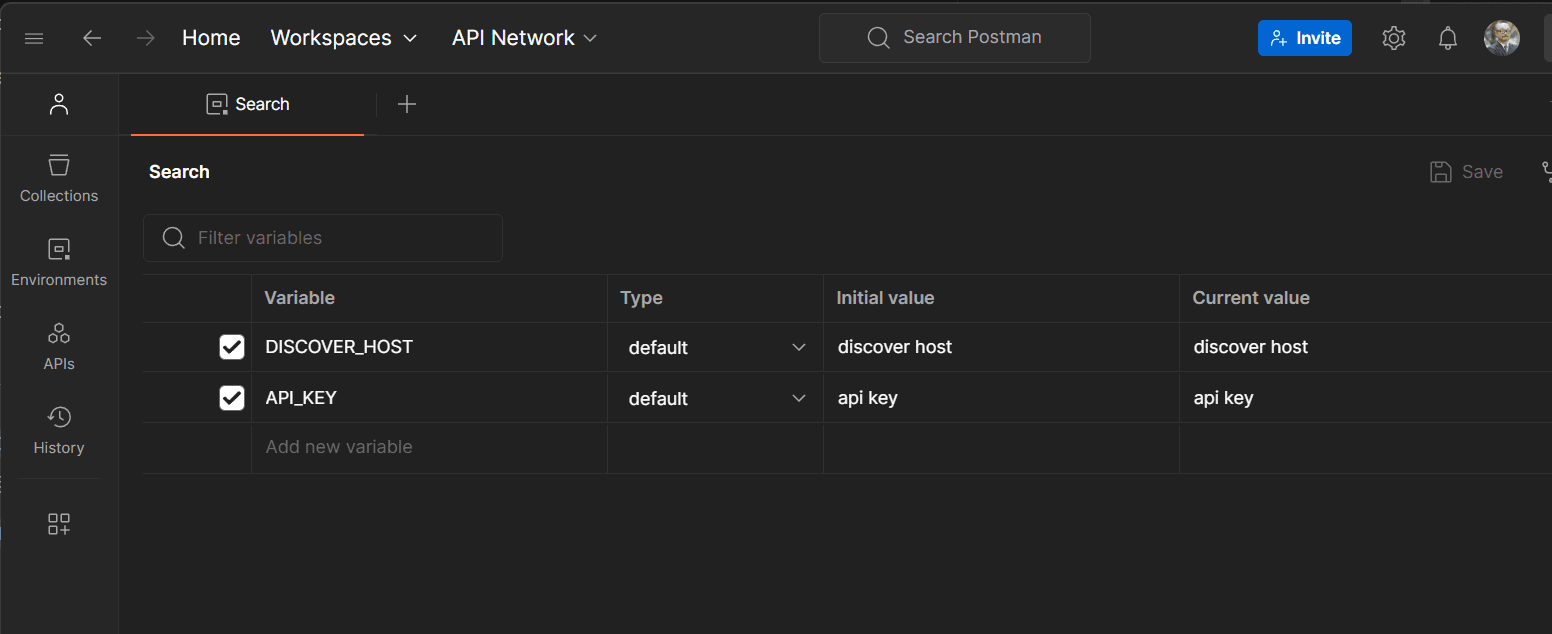Click the back navigation arrow

click(92, 38)
